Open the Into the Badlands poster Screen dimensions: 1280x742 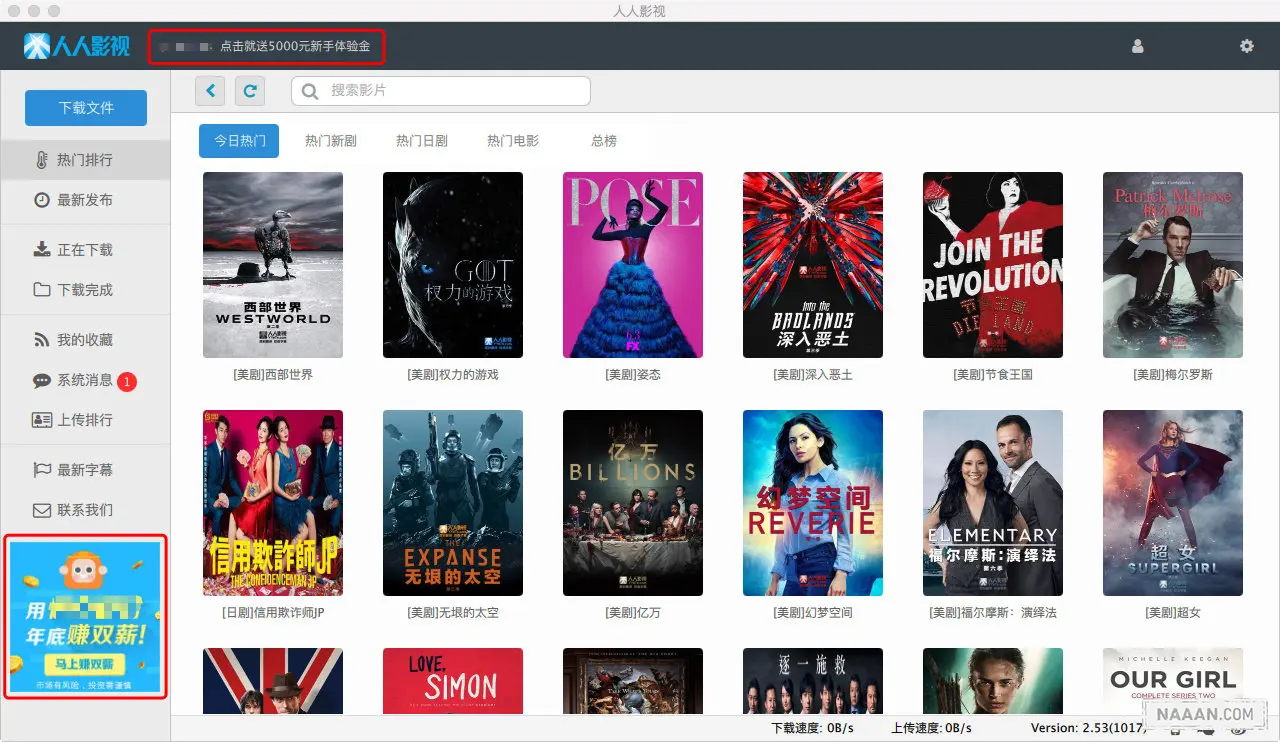click(813, 265)
